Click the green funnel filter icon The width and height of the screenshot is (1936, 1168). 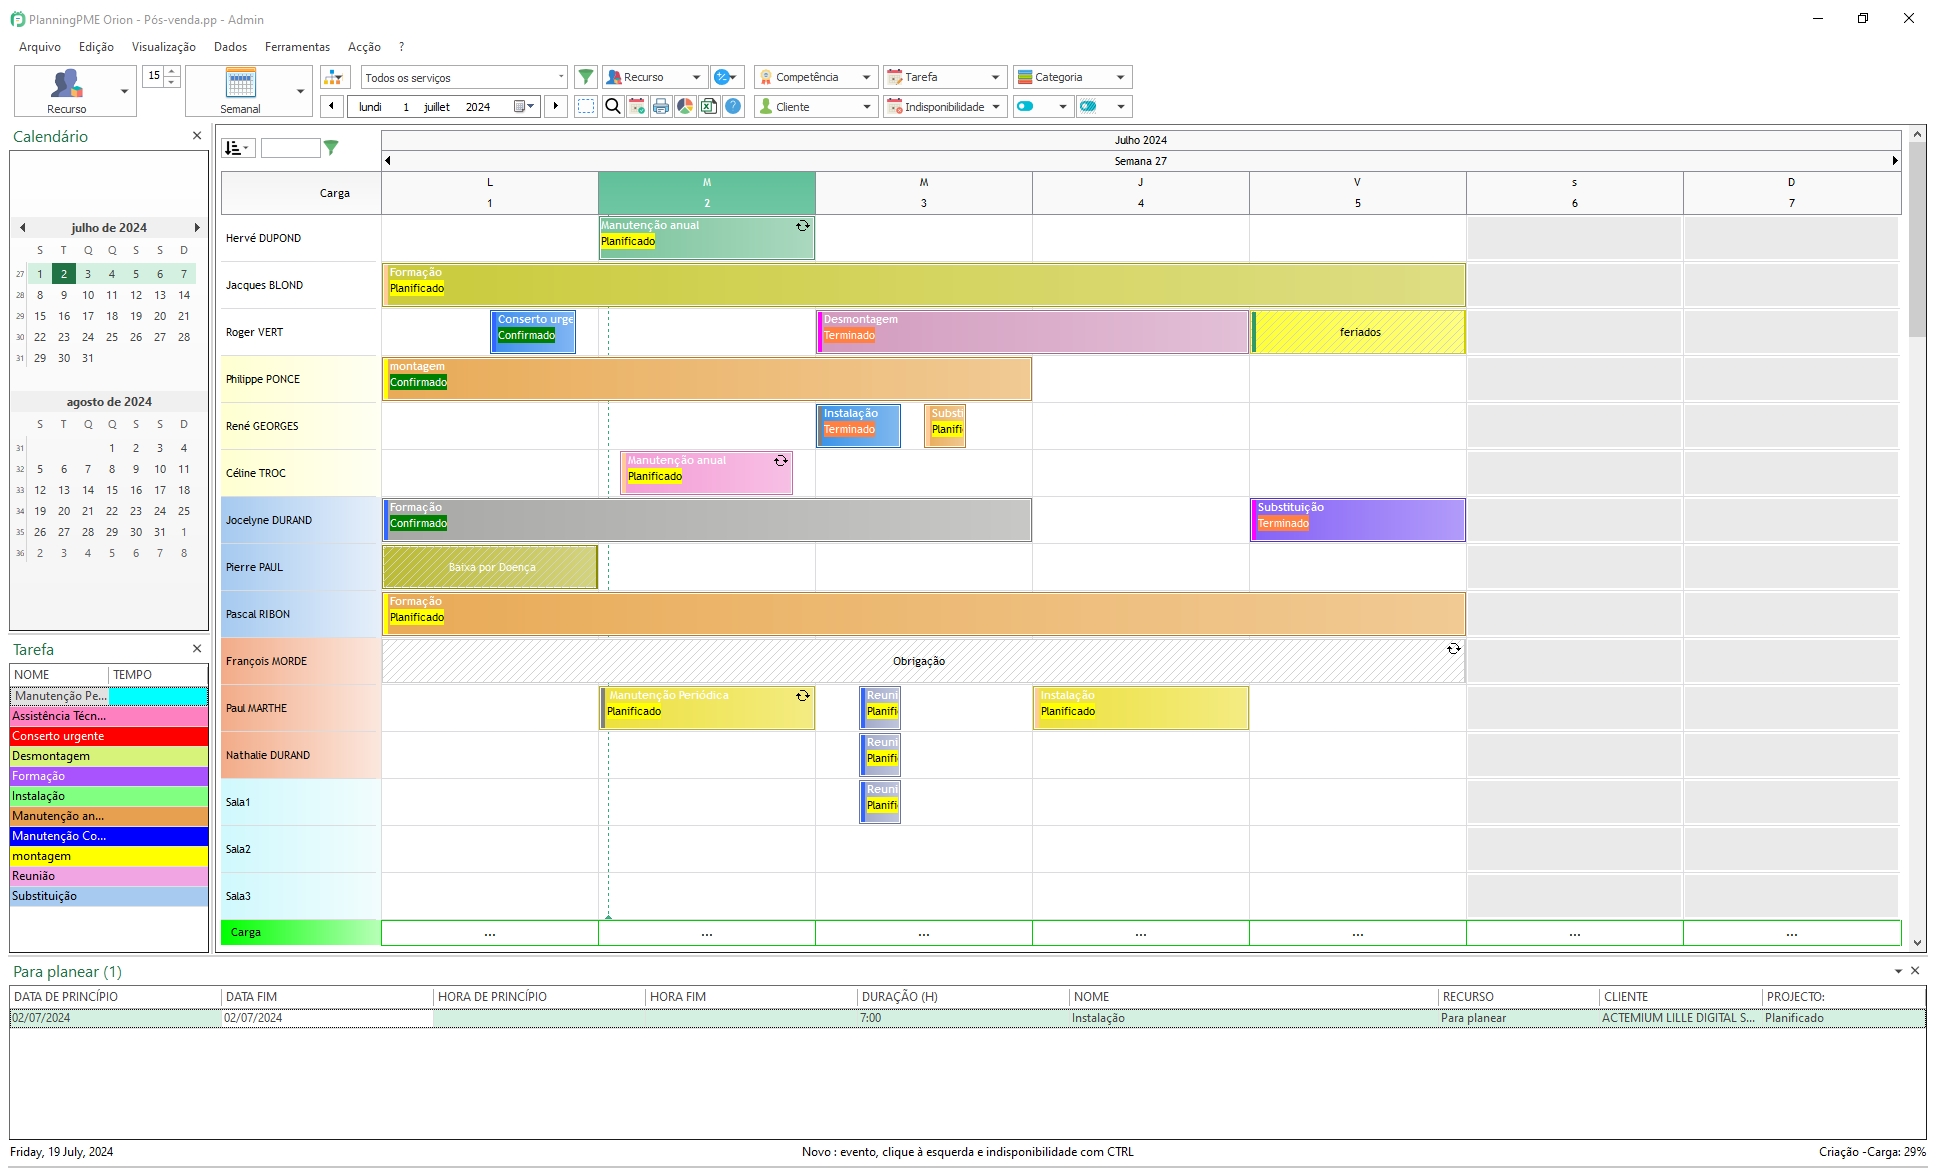point(586,77)
